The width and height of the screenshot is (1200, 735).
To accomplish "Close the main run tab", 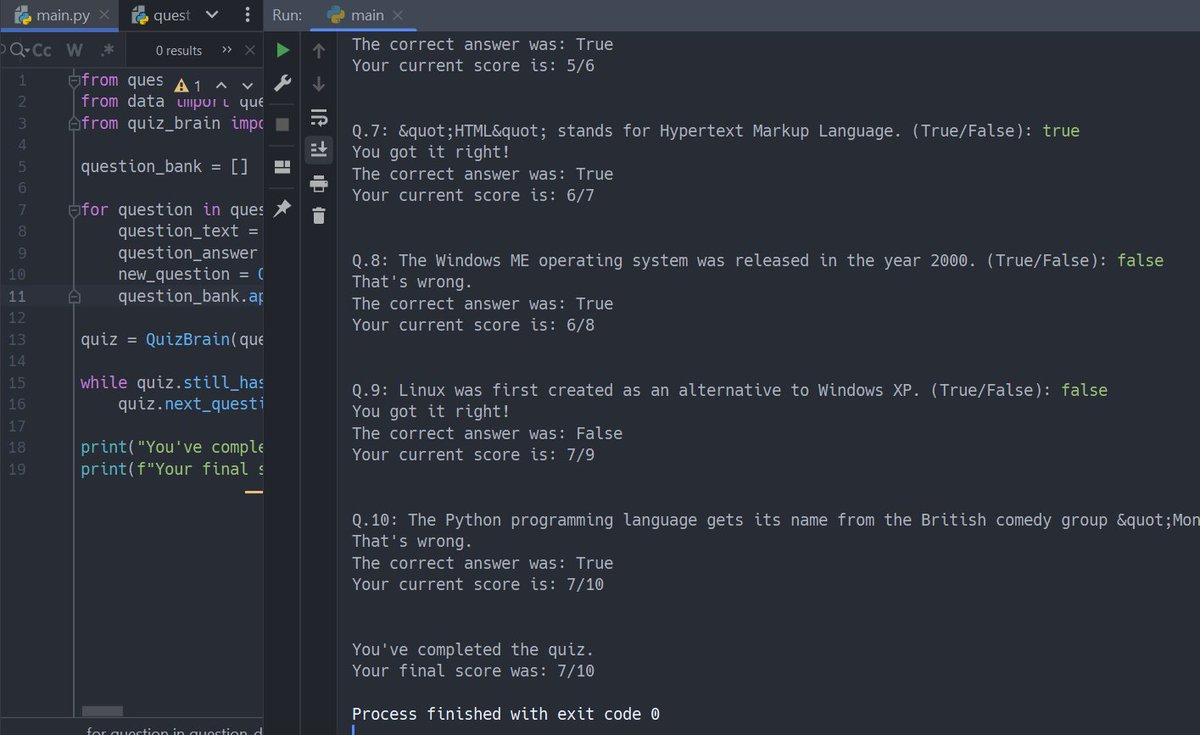I will coord(397,15).
